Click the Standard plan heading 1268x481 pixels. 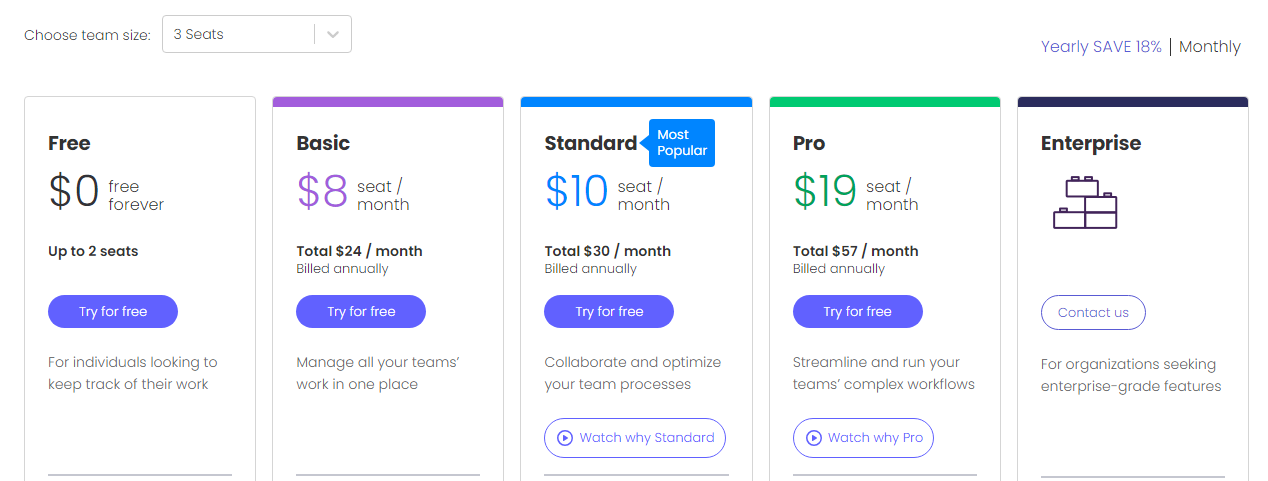pyautogui.click(x=590, y=143)
